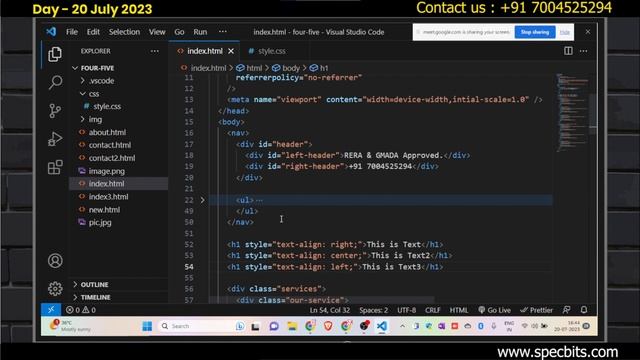Click the remote window icon in status bar
This screenshot has height=360, width=640.
click(x=51, y=310)
